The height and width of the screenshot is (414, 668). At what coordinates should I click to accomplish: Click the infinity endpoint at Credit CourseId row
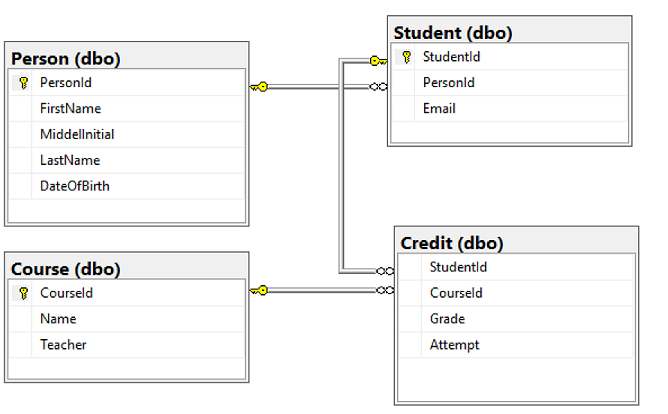[x=384, y=291]
